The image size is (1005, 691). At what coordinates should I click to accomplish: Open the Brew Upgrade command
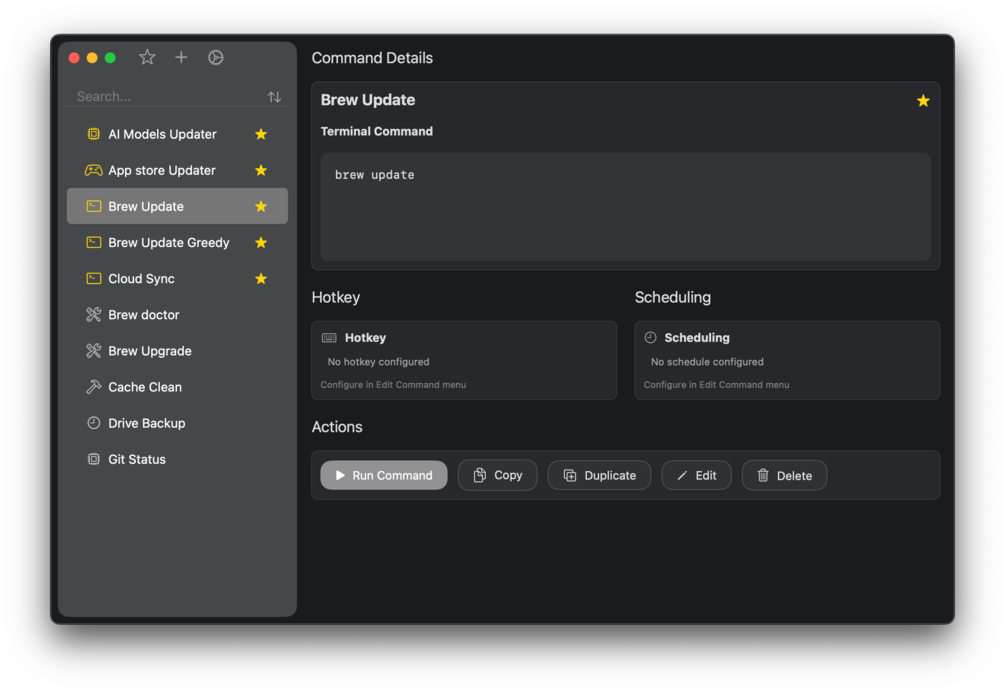[178, 351]
